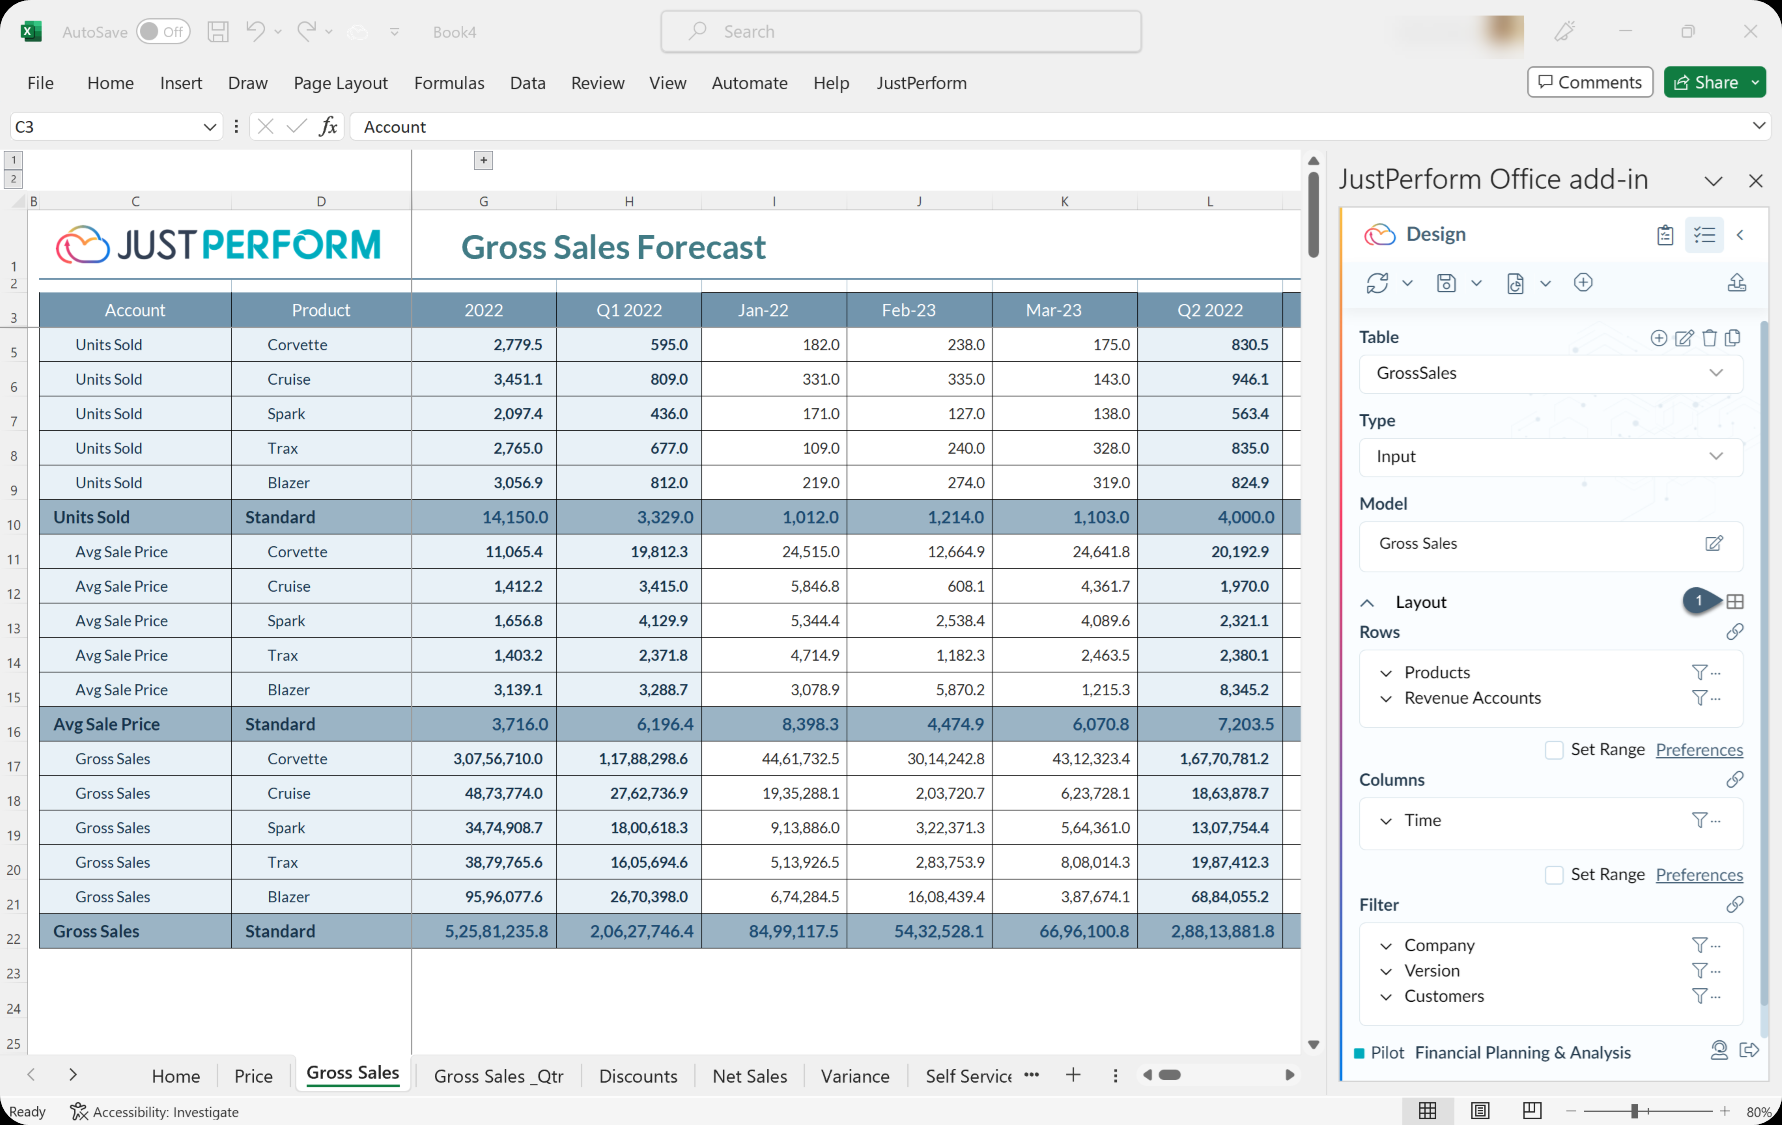Switch to the JustPerform ribbon tab
Screen dimensions: 1782x1125
[x=921, y=83]
